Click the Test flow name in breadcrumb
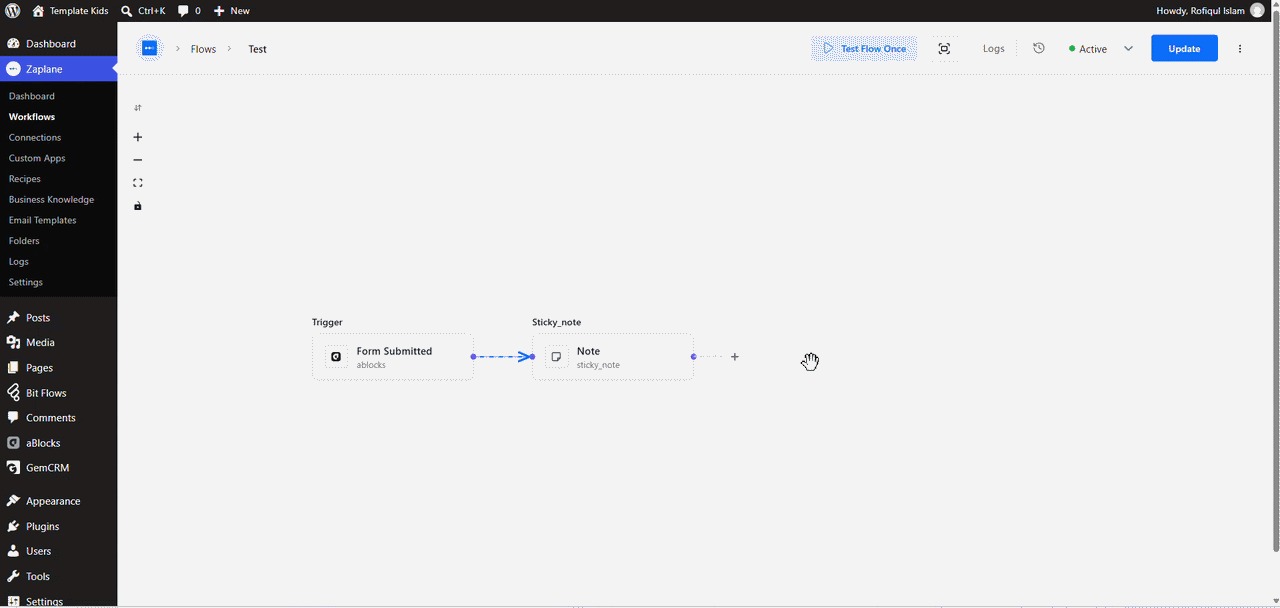The width and height of the screenshot is (1280, 608). (x=257, y=49)
